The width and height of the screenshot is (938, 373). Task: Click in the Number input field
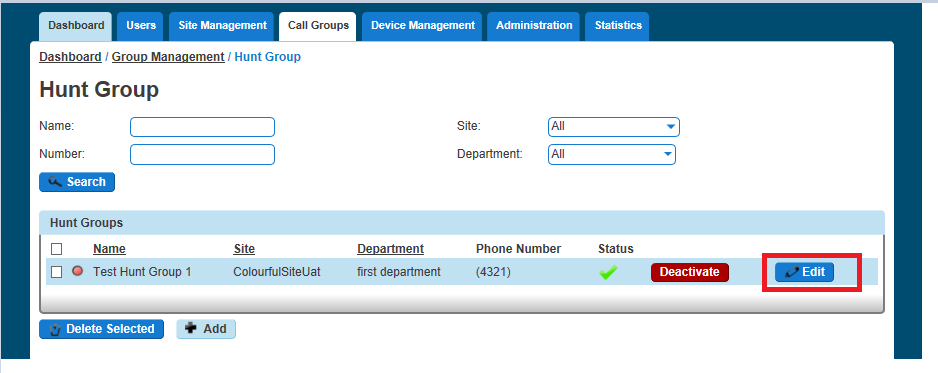(202, 154)
